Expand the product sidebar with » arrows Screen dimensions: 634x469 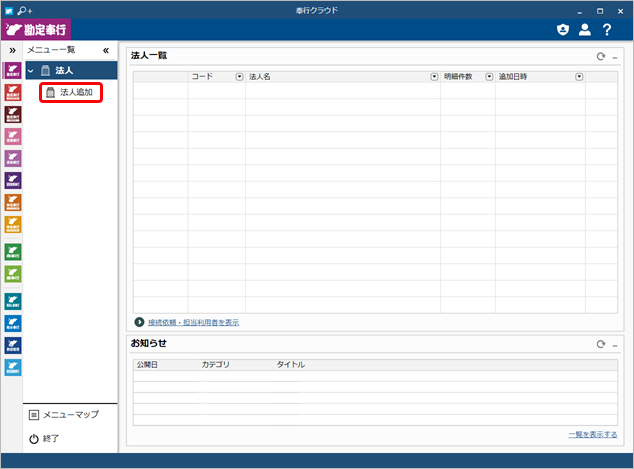[13, 50]
